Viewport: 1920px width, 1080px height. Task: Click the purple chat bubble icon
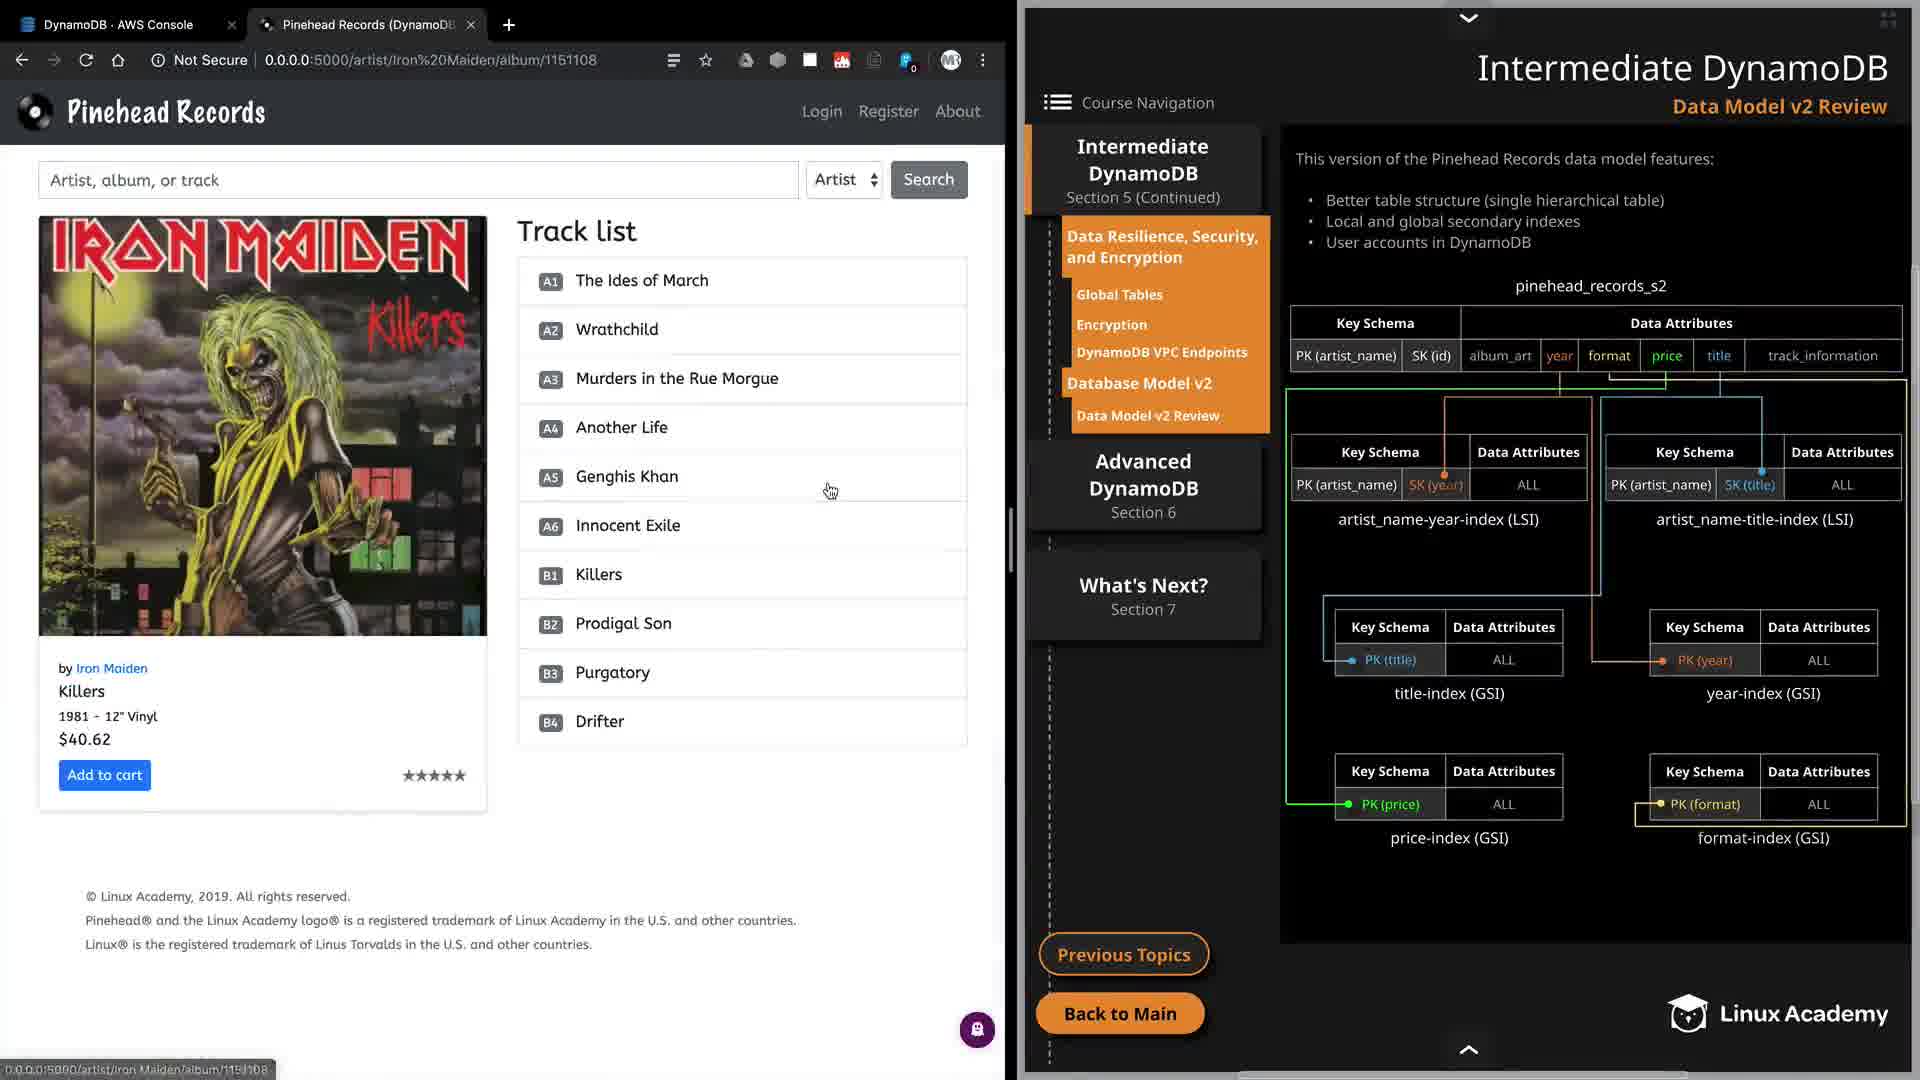click(977, 1029)
